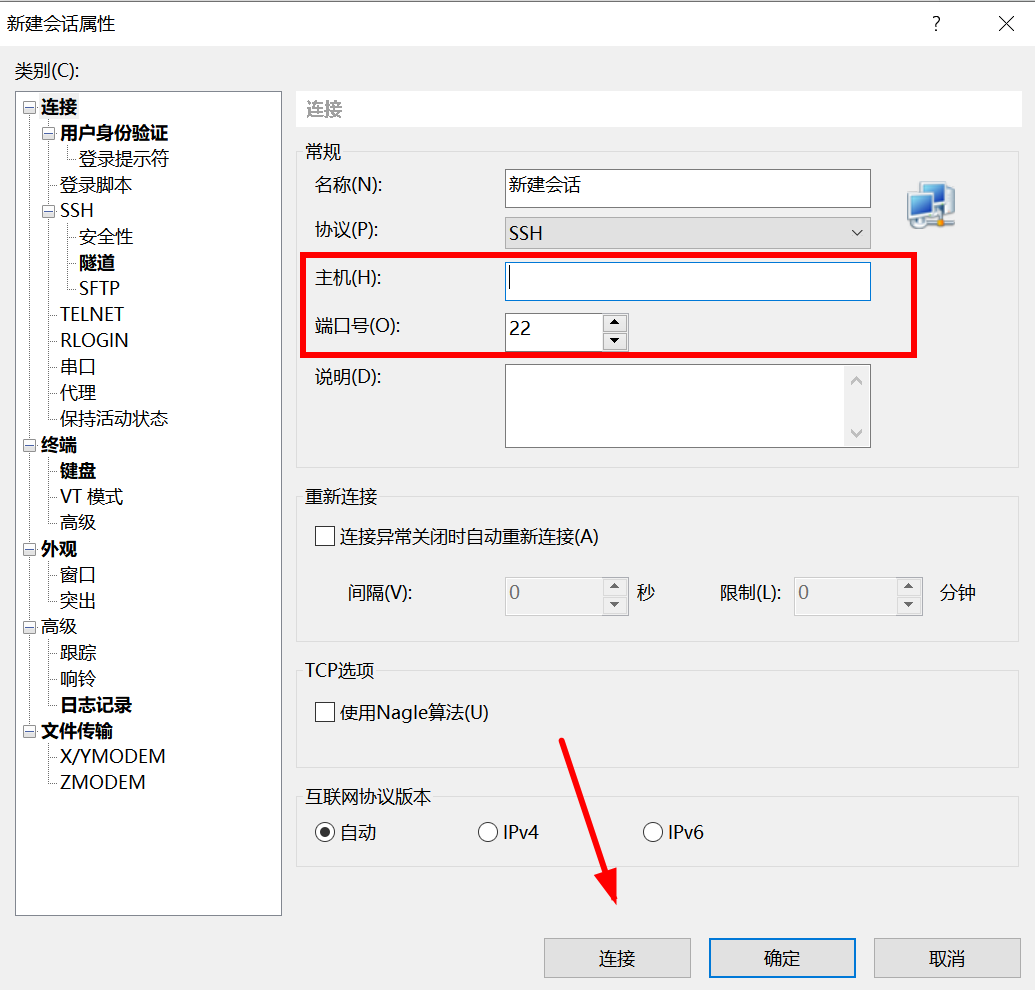The height and width of the screenshot is (990, 1035).
Task: Click the 取消 button
Action: pos(946,958)
